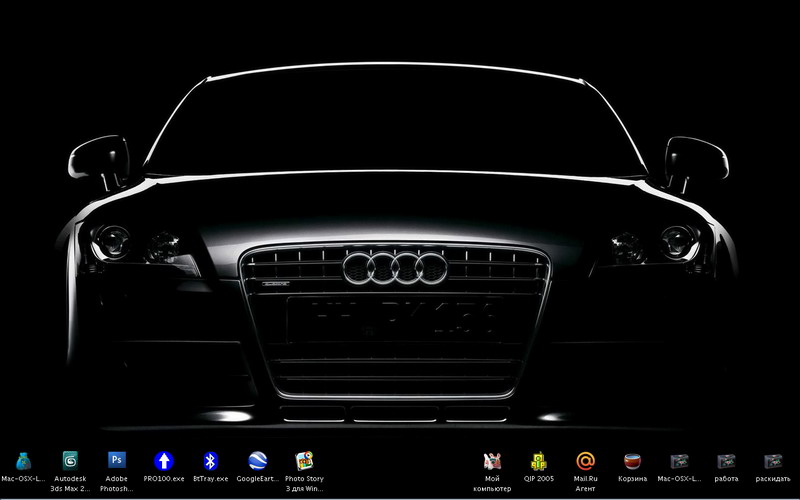The image size is (800, 500).
Task: Click the Audi four-rings emblem on wallpaper
Action: (x=392, y=267)
